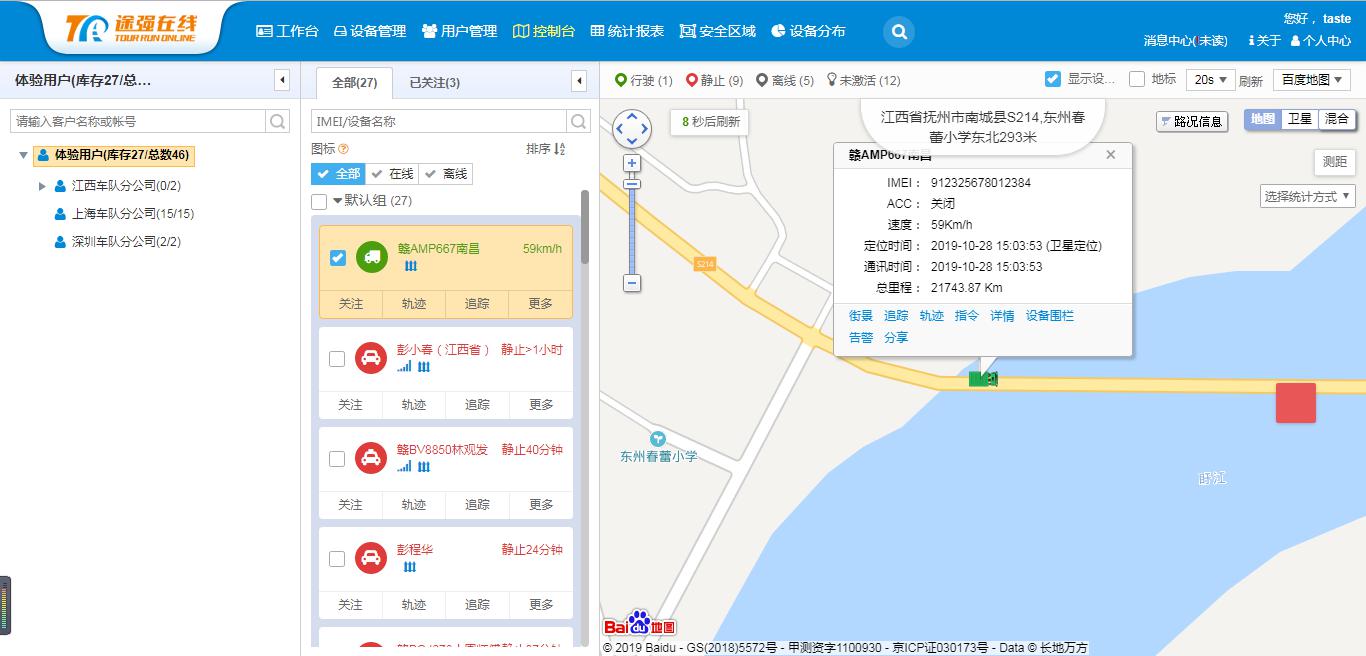Click 设备围栏 link in info popup
1366x656 pixels.
click(x=1050, y=316)
